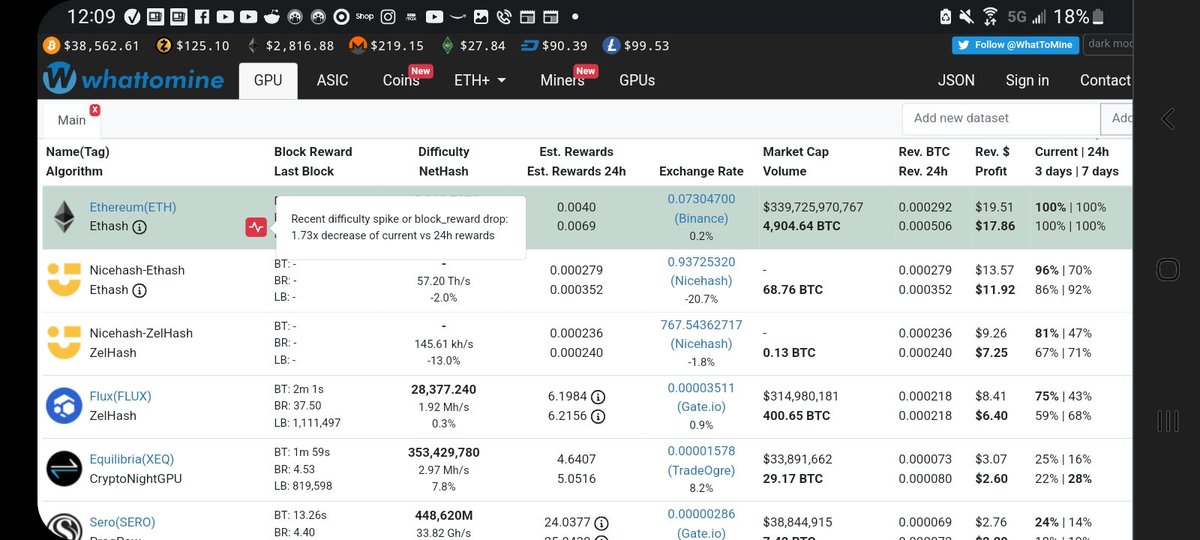
Task: Click the Add dataset button
Action: click(x=1117, y=118)
